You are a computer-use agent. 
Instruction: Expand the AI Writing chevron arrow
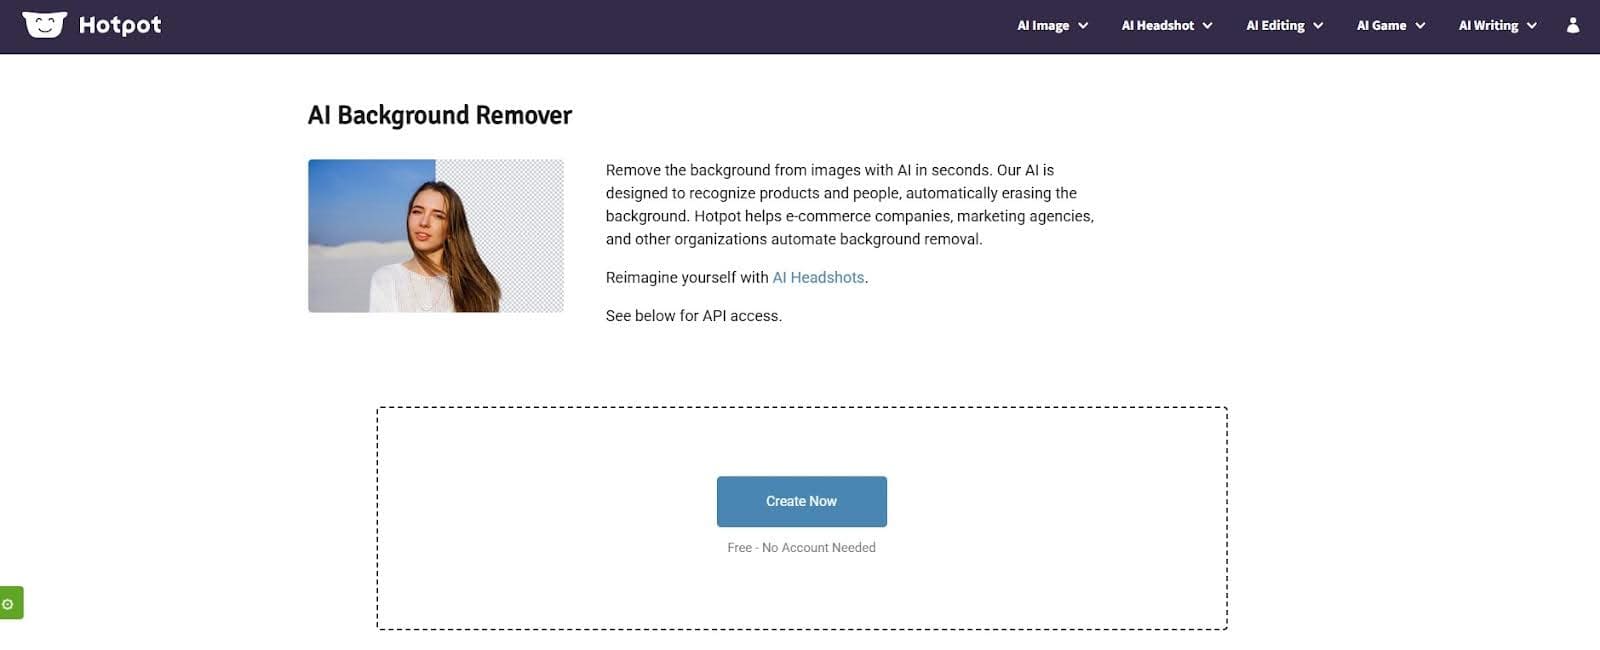click(1531, 26)
